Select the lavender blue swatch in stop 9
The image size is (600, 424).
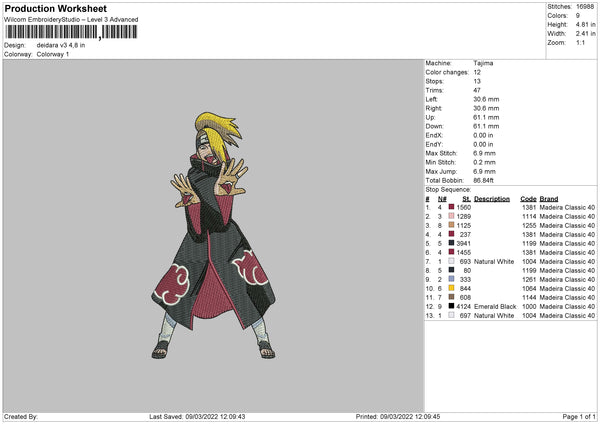(451, 279)
